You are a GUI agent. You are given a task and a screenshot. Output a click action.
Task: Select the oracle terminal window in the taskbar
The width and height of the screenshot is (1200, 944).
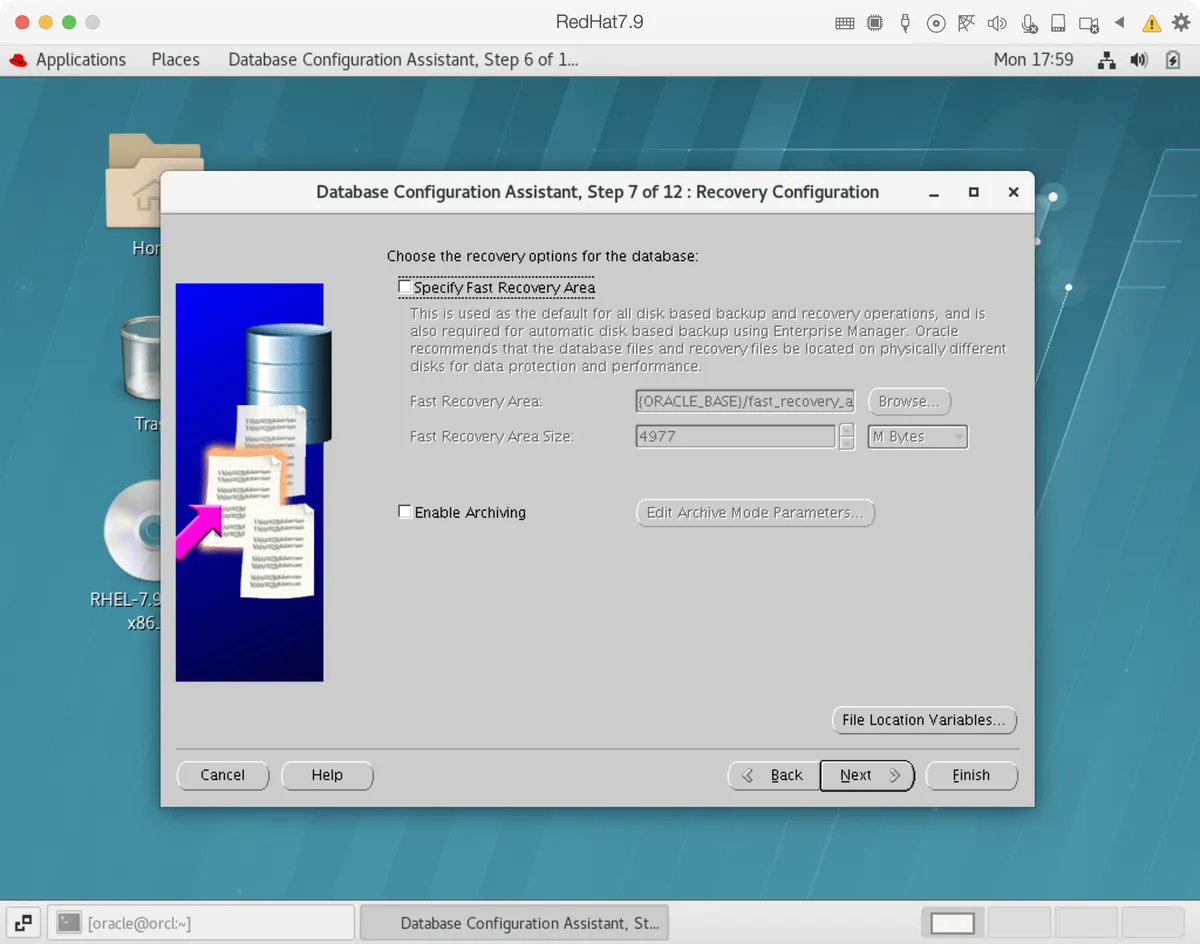click(x=200, y=922)
